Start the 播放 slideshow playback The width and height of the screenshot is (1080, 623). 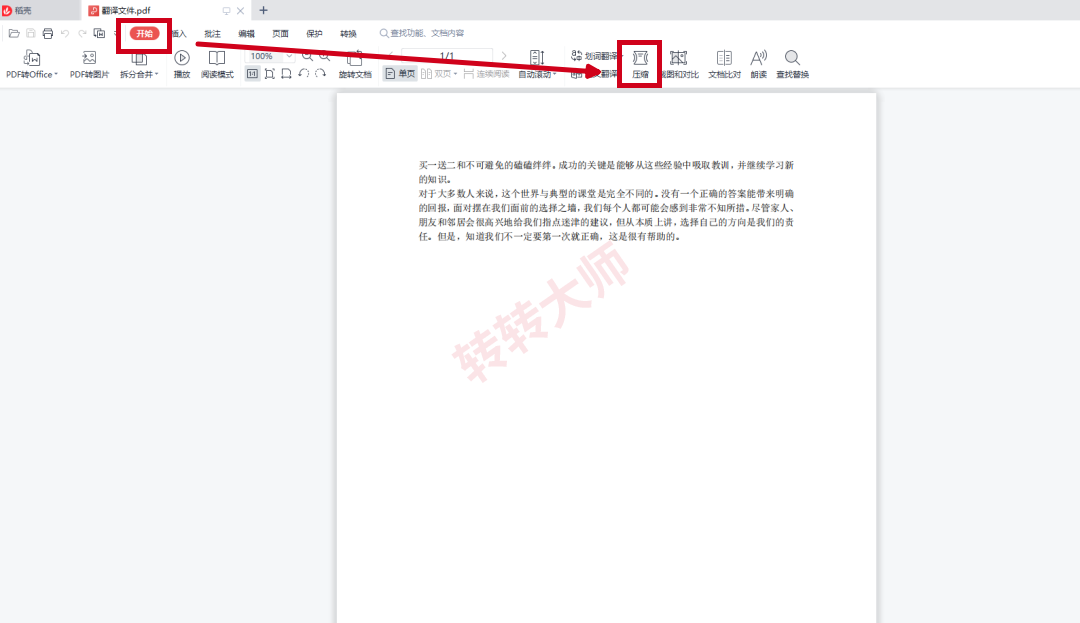point(182,64)
